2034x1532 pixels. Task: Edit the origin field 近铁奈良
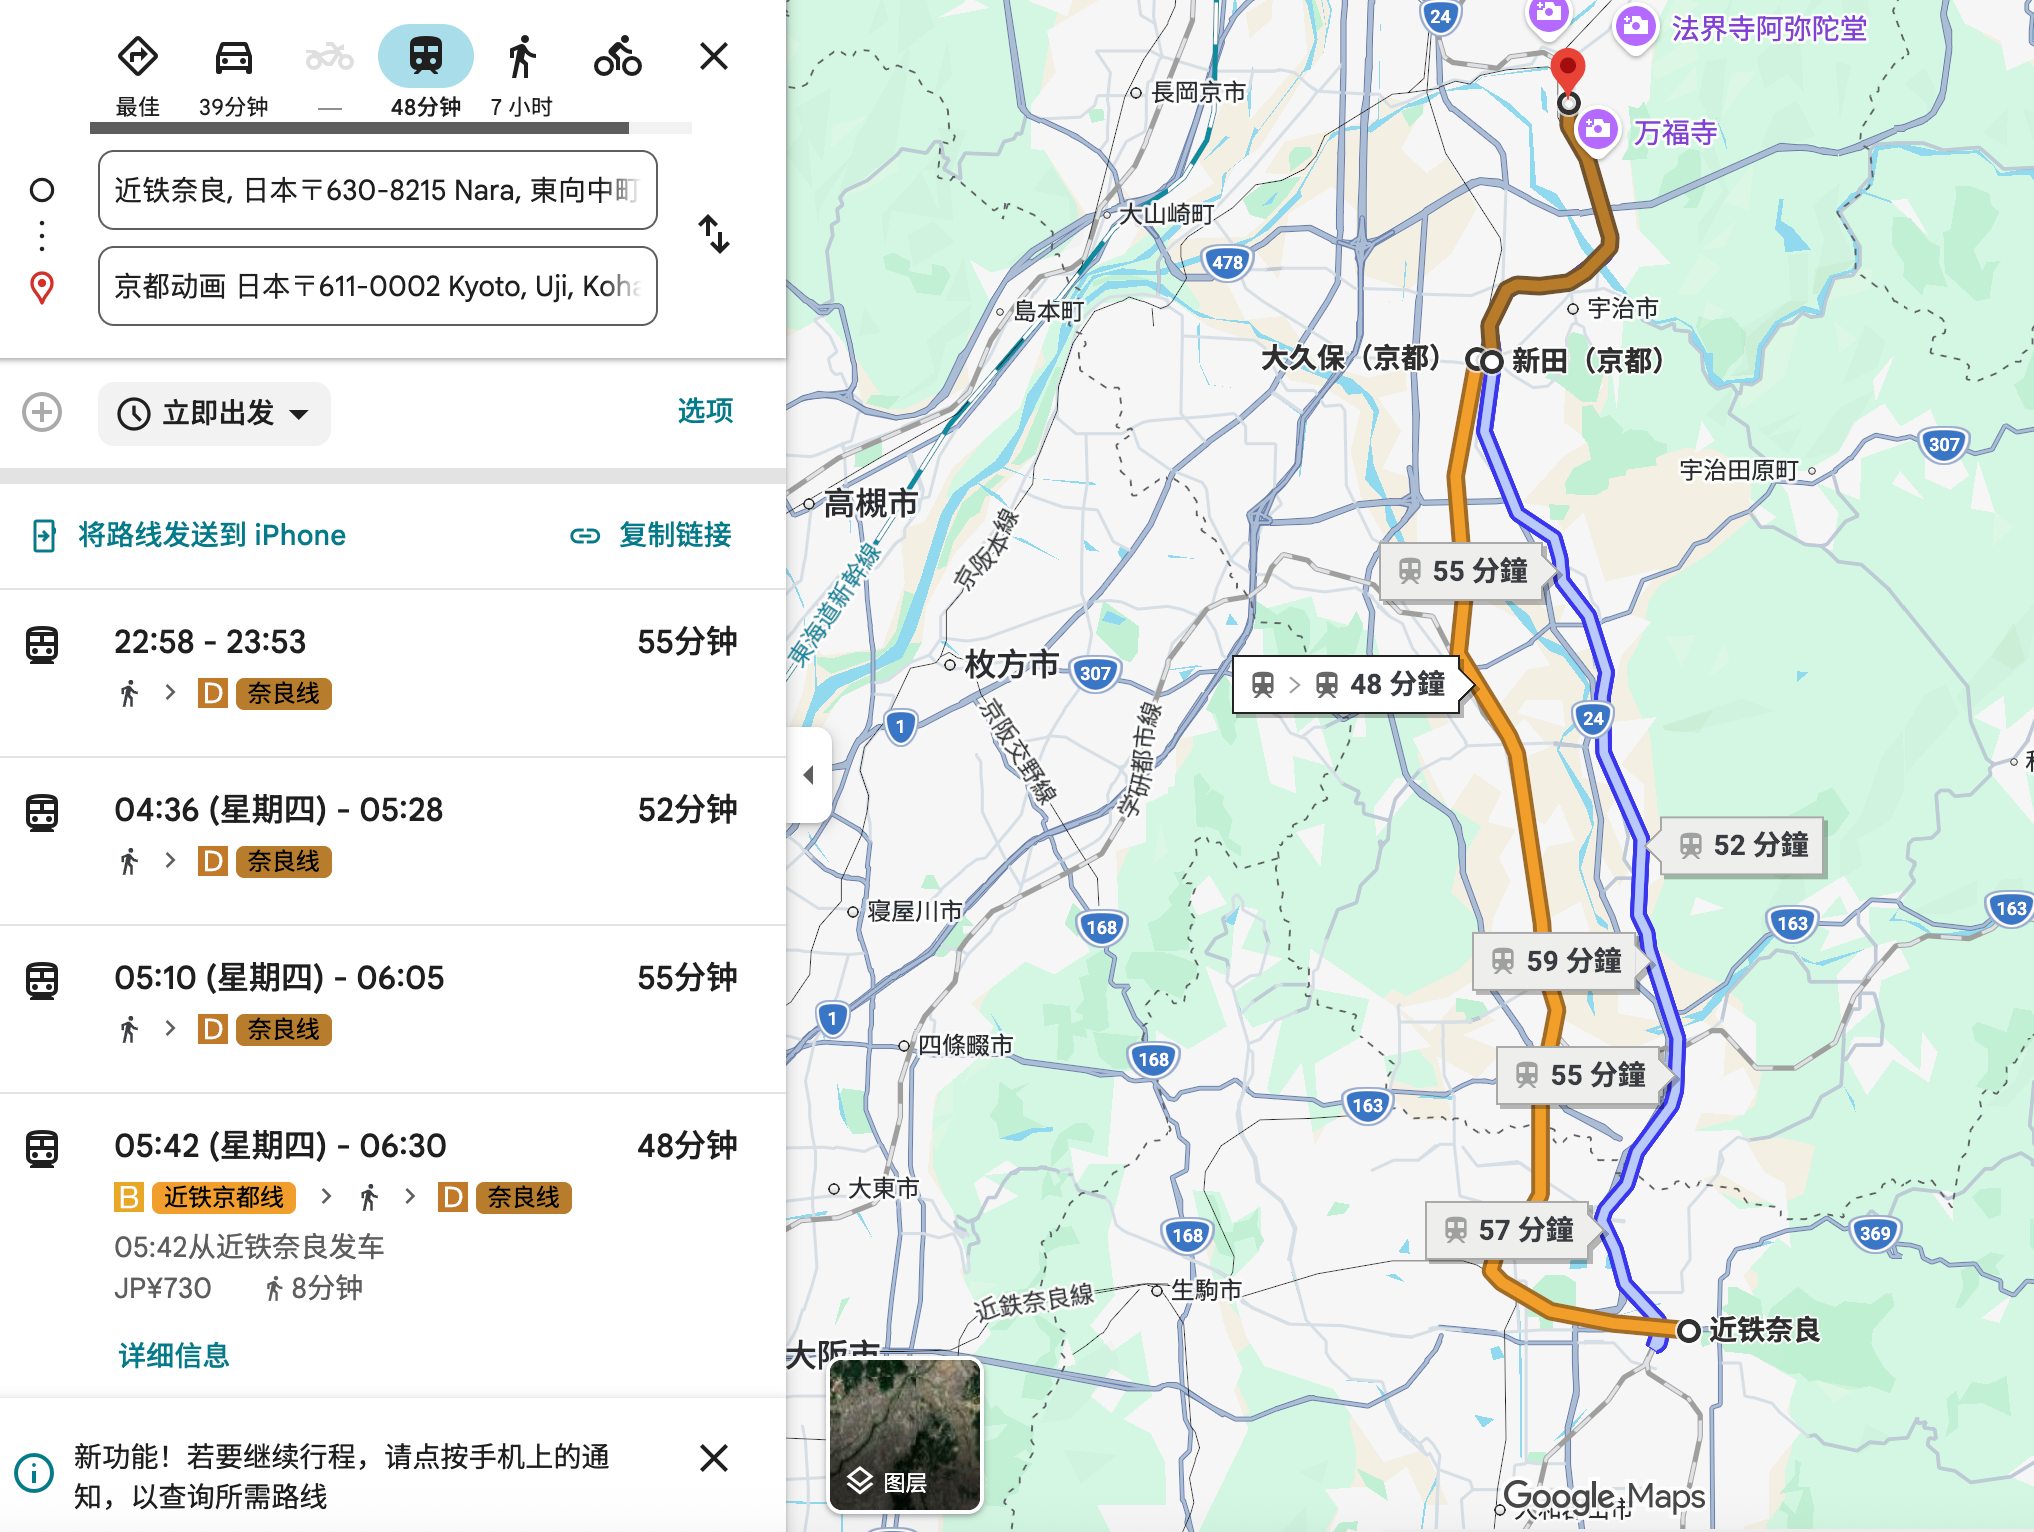[x=377, y=190]
